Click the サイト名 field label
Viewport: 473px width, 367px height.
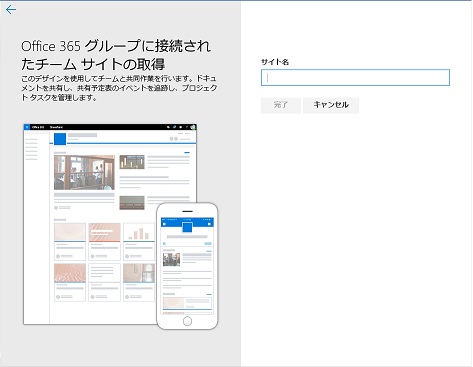tap(275, 62)
